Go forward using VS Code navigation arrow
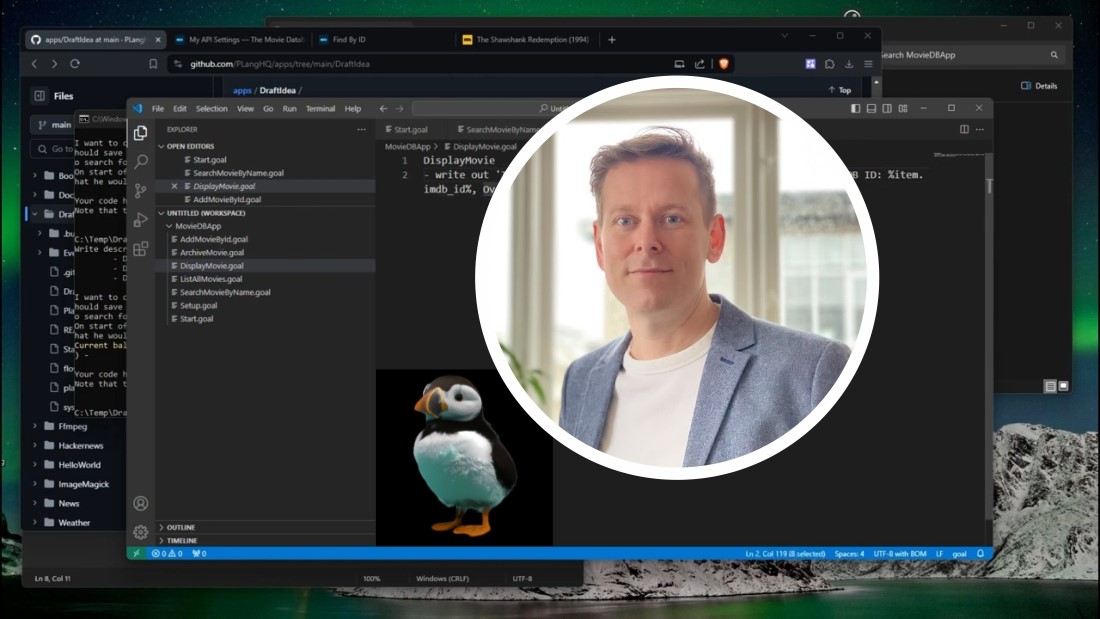The image size is (1100, 619). pyautogui.click(x=400, y=108)
